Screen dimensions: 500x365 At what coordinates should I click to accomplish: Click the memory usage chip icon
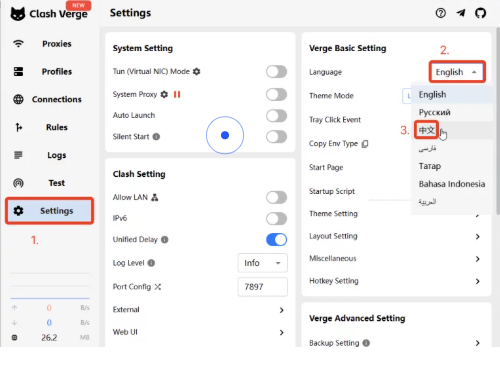pyautogui.click(x=14, y=338)
